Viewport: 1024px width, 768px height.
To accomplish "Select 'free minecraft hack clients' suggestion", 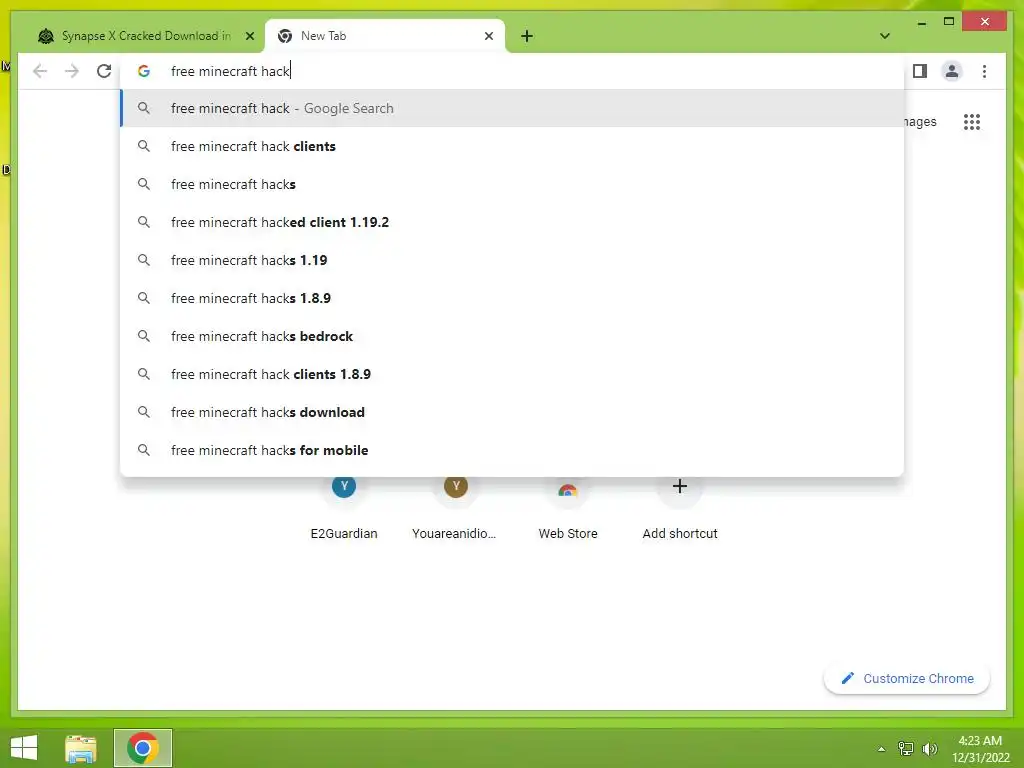I will tap(513, 146).
